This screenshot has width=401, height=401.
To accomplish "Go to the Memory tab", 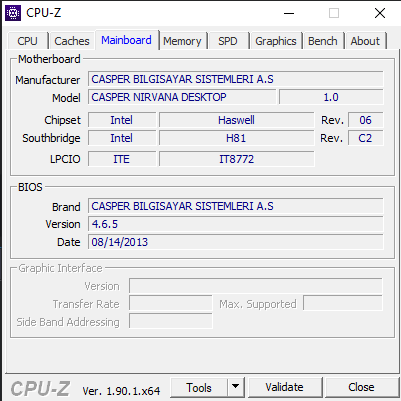I will (182, 41).
